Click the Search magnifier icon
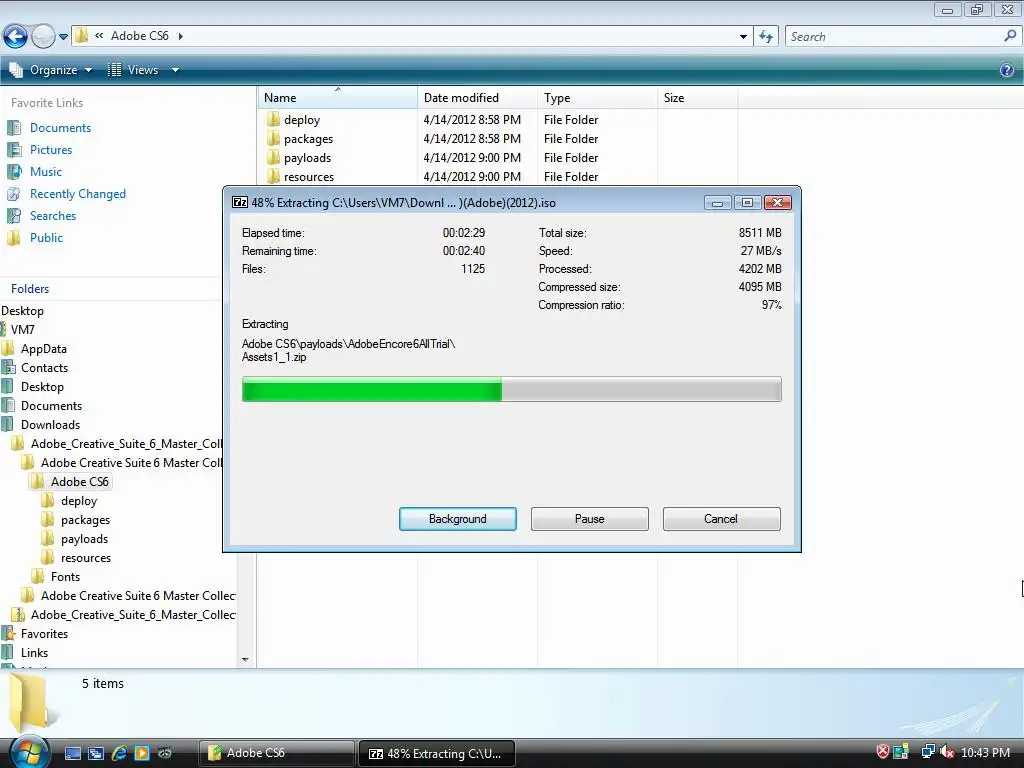Screen dimensions: 1024x768 pos(1010,37)
